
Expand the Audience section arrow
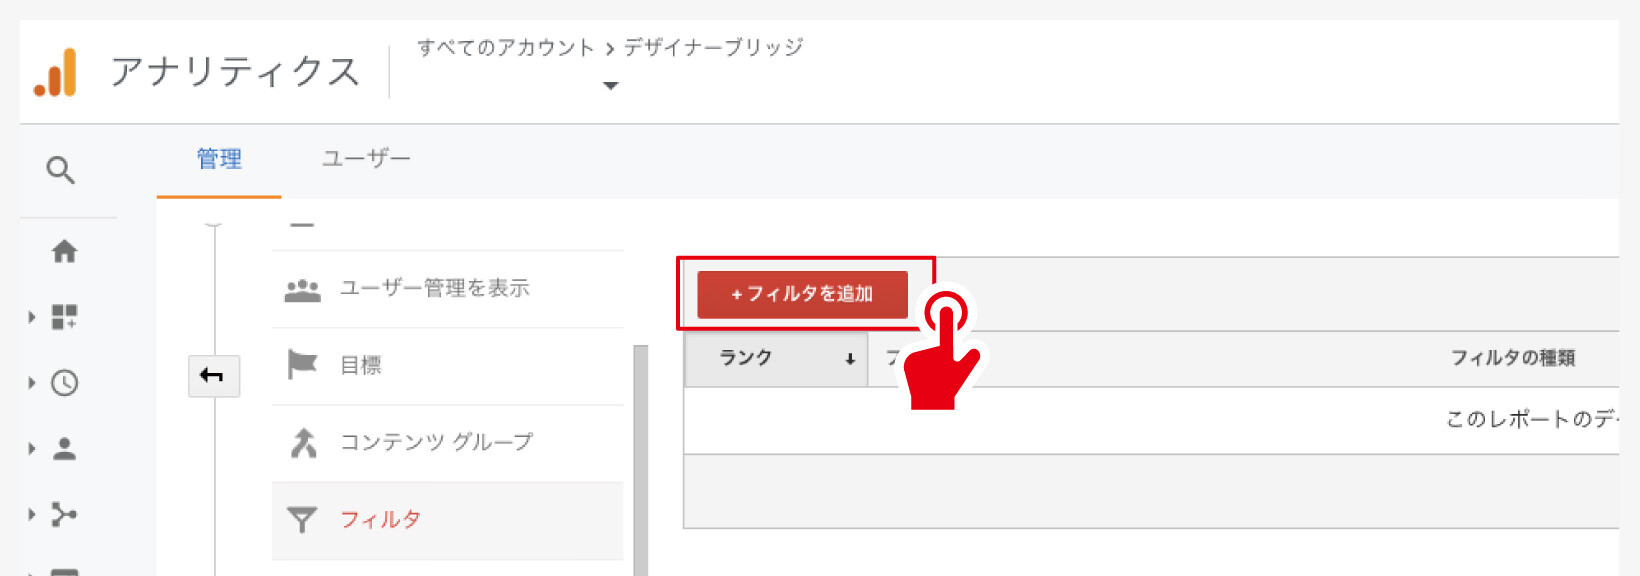tap(31, 449)
